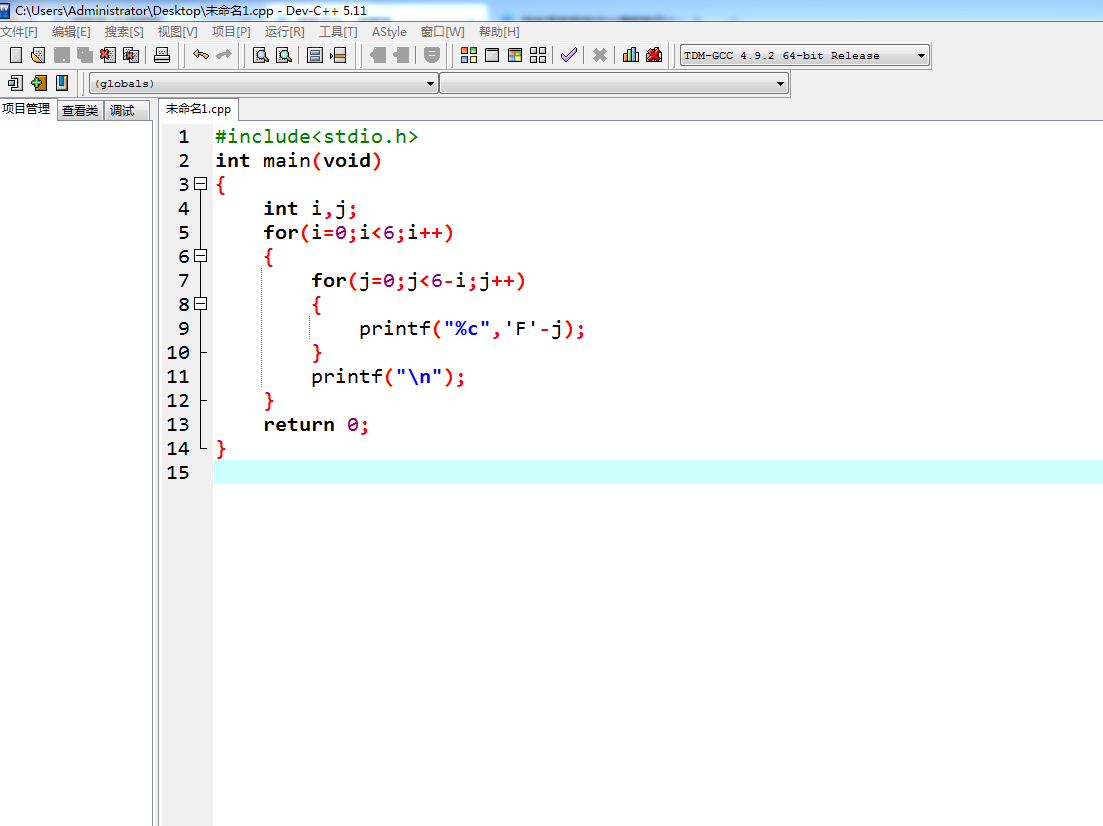Click the Redo arrow toolbar icon
Image resolution: width=1103 pixels, height=826 pixels.
(x=224, y=55)
